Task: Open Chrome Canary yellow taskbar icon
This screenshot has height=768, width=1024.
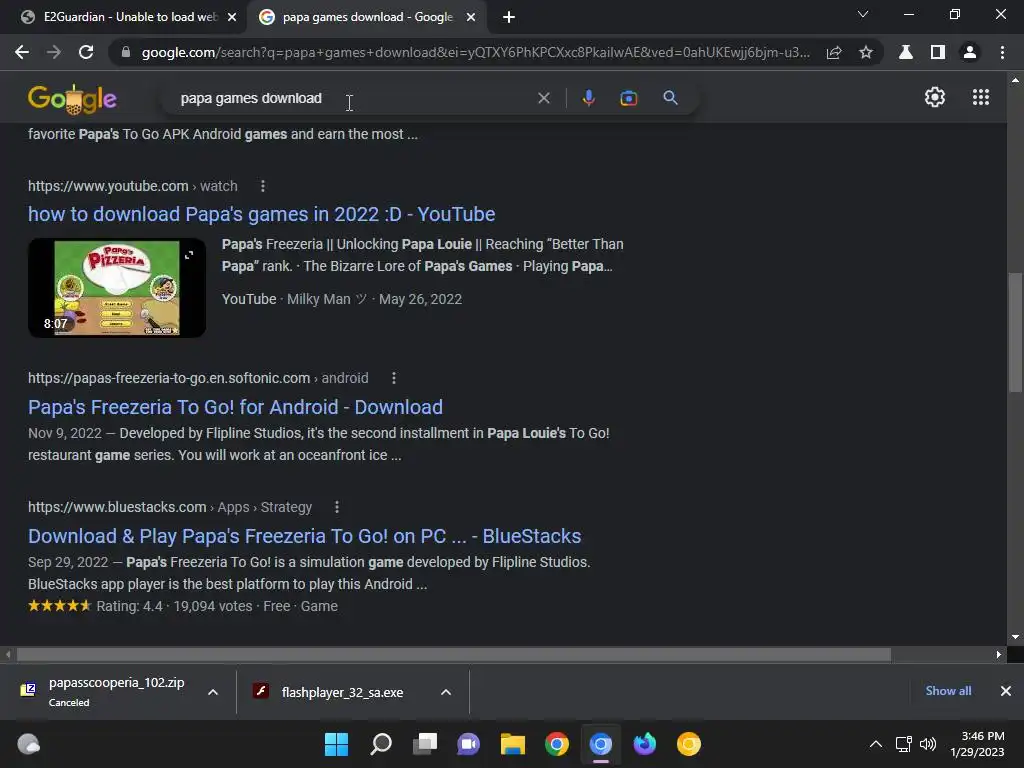Action: click(688, 744)
